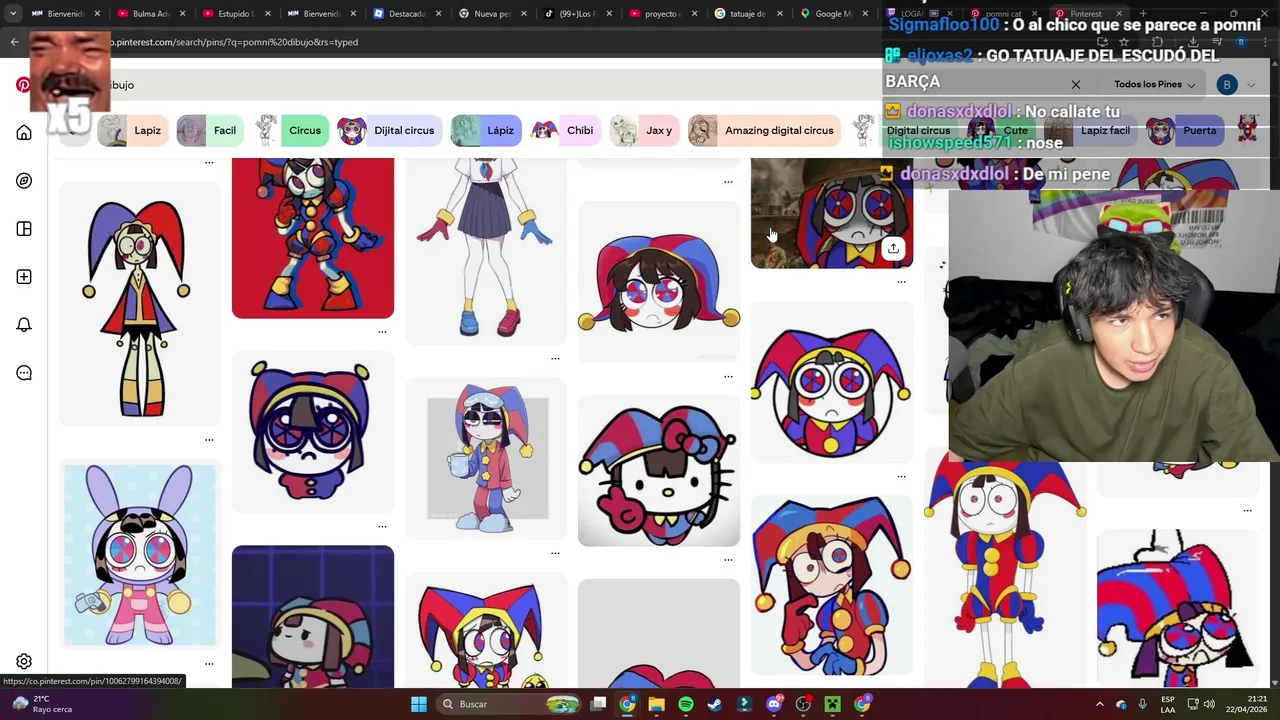Open the settings gear in Pinterest sidebar
Image resolution: width=1280 pixels, height=720 pixels.
[x=24, y=661]
